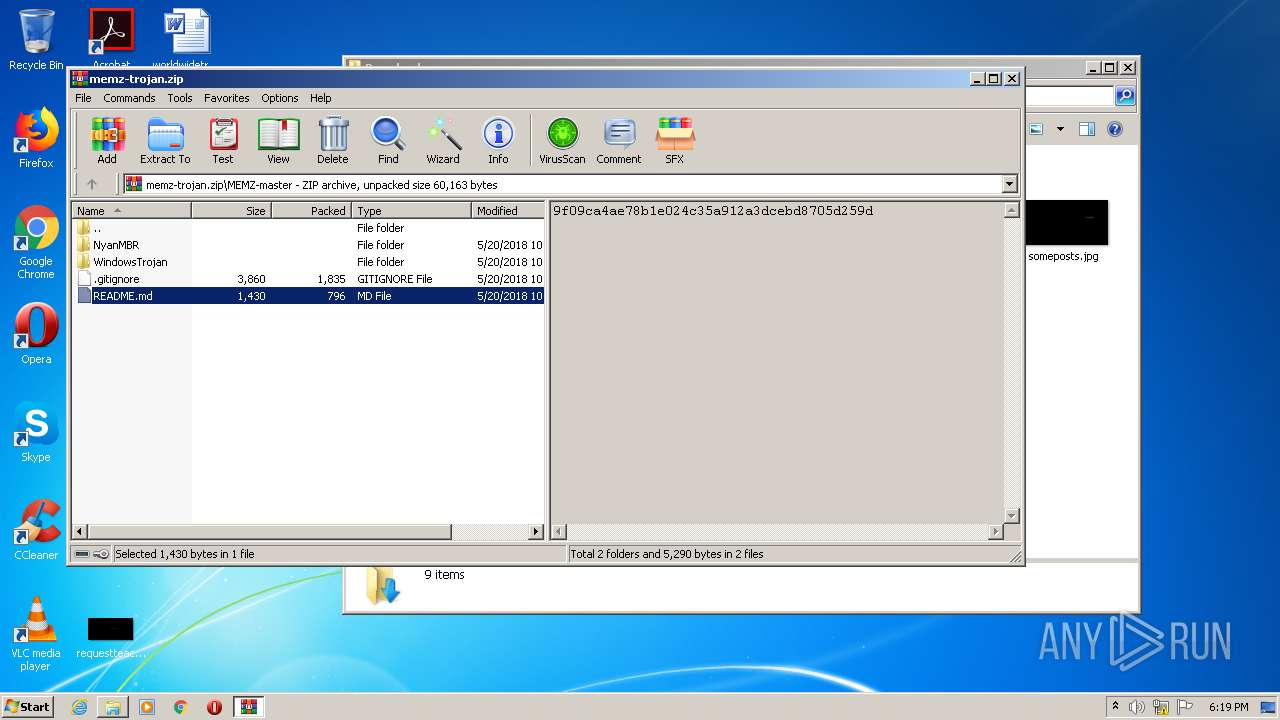Sort by the Type column header

pyautogui.click(x=411, y=211)
